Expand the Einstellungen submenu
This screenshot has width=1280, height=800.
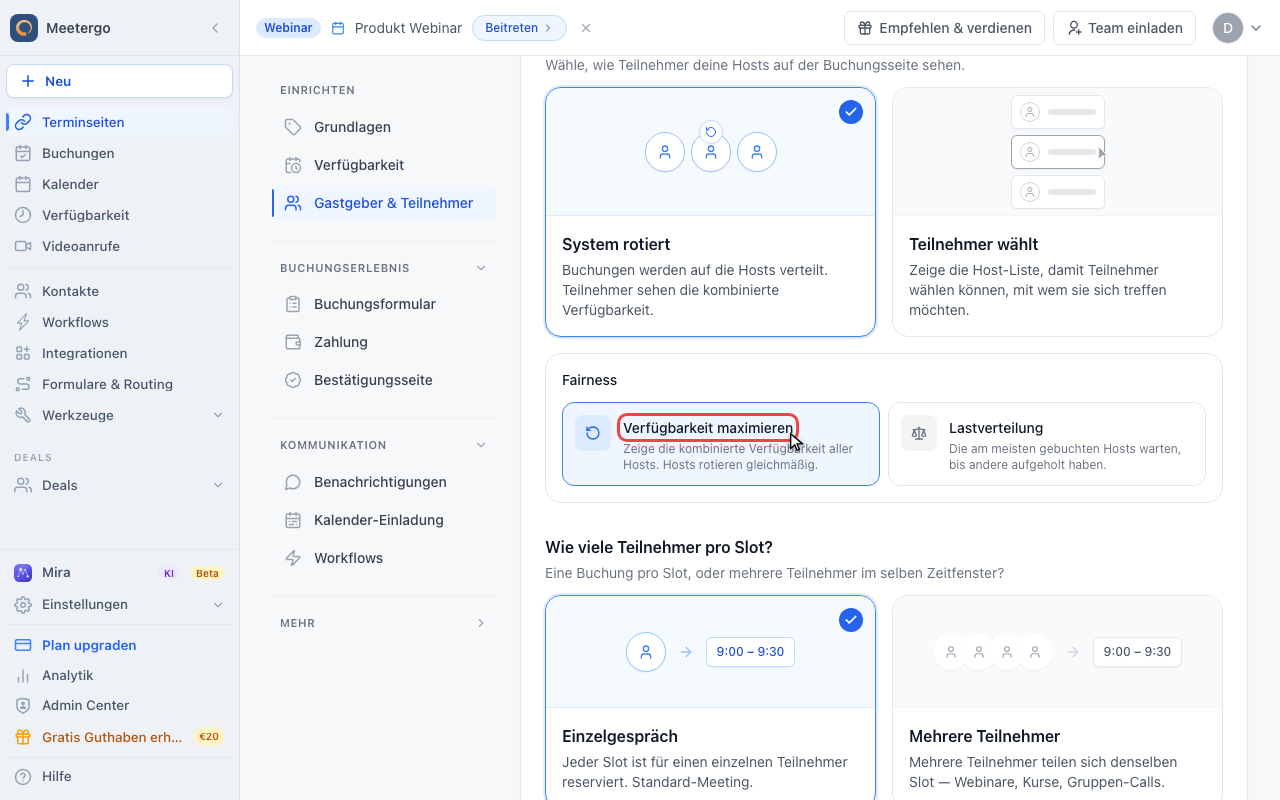(x=218, y=605)
